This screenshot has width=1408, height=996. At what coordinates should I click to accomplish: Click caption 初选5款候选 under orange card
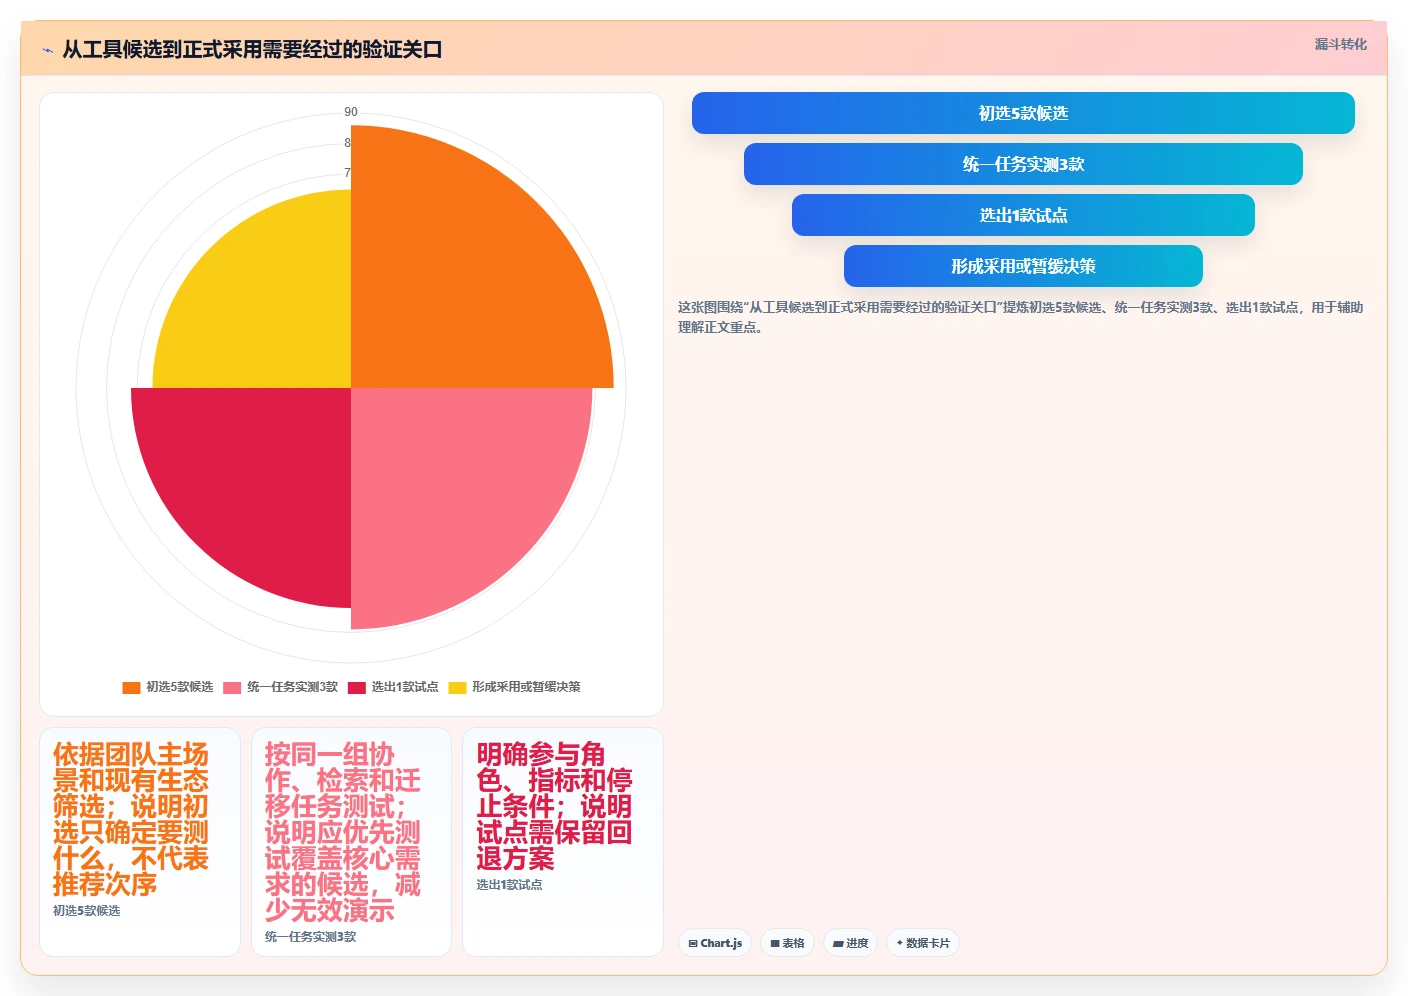[x=87, y=911]
